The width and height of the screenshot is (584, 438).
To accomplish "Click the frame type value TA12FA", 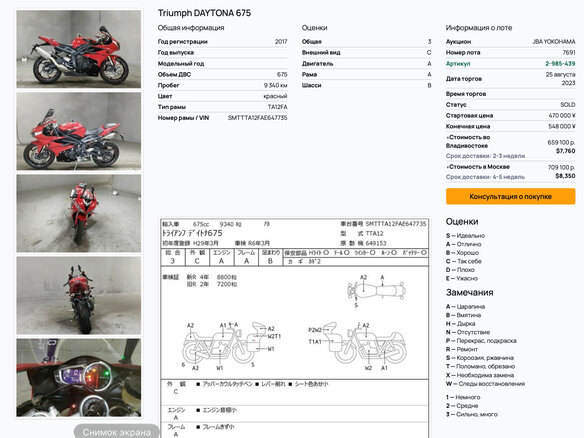I will [277, 107].
